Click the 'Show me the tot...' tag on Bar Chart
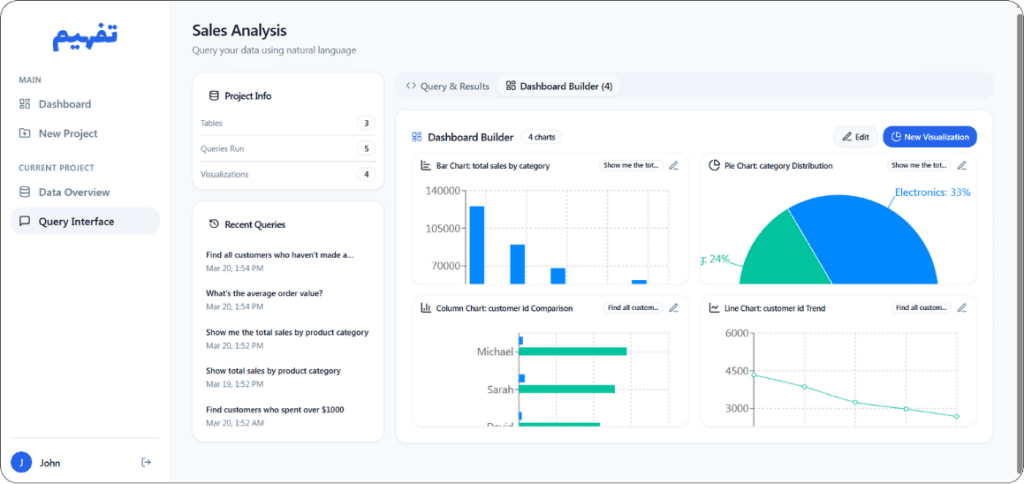1024x484 pixels. 631,165
